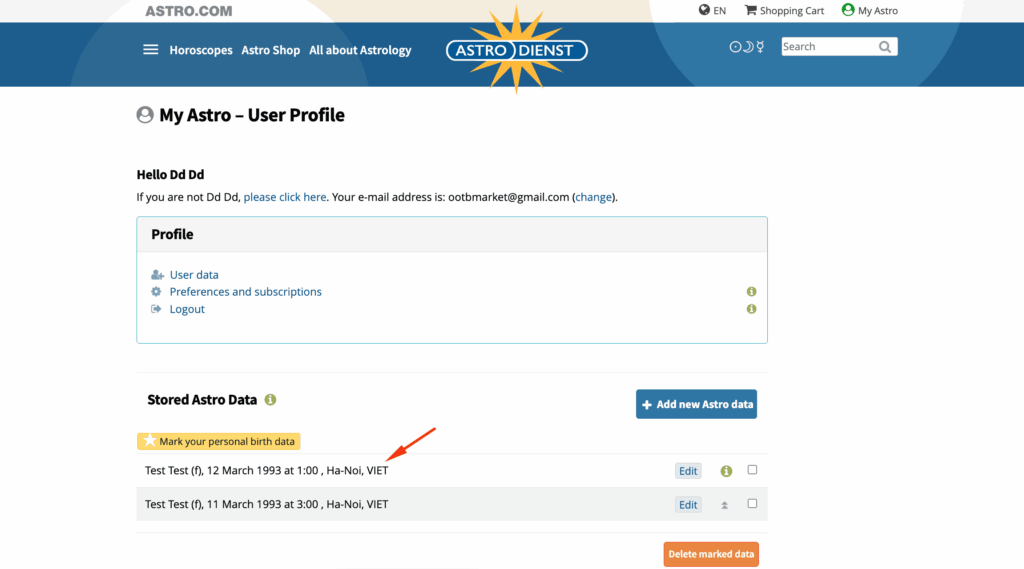Tick the checkbox for 12 March 1993 entry
The width and height of the screenshot is (1024, 569).
(x=752, y=470)
